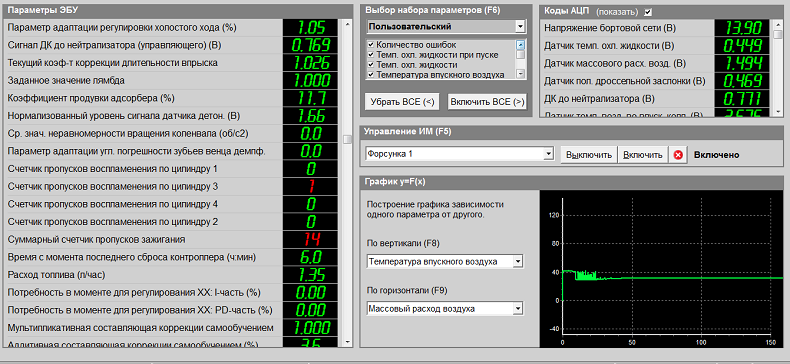
Task: Select the Расход топлива (л/час) parameter row
Action: [x=143, y=275]
